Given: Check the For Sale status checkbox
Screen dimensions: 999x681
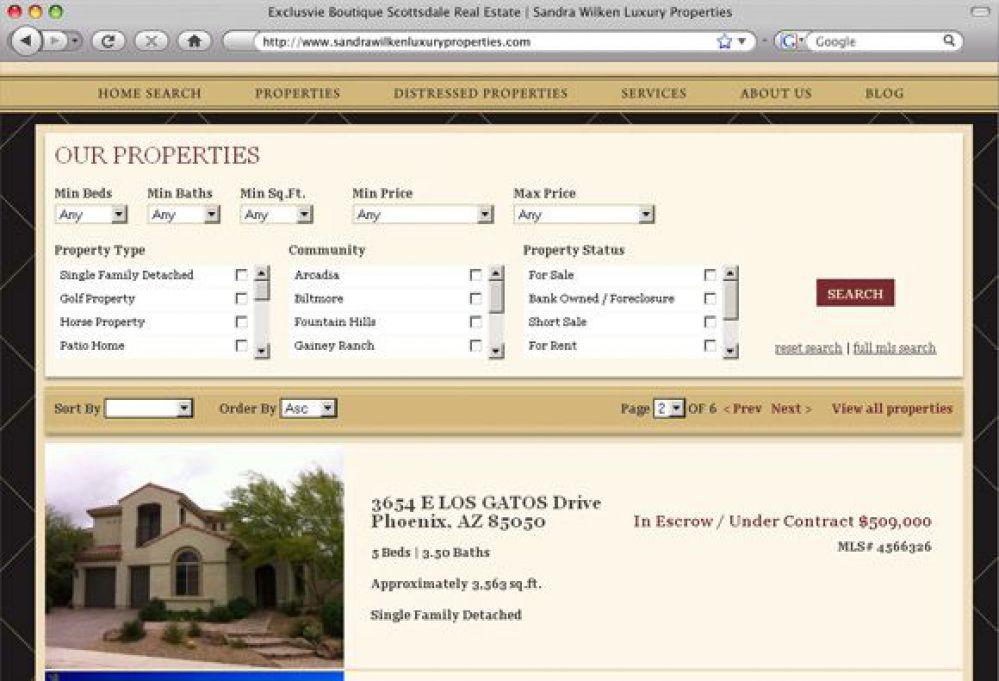Looking at the screenshot, I should [710, 275].
